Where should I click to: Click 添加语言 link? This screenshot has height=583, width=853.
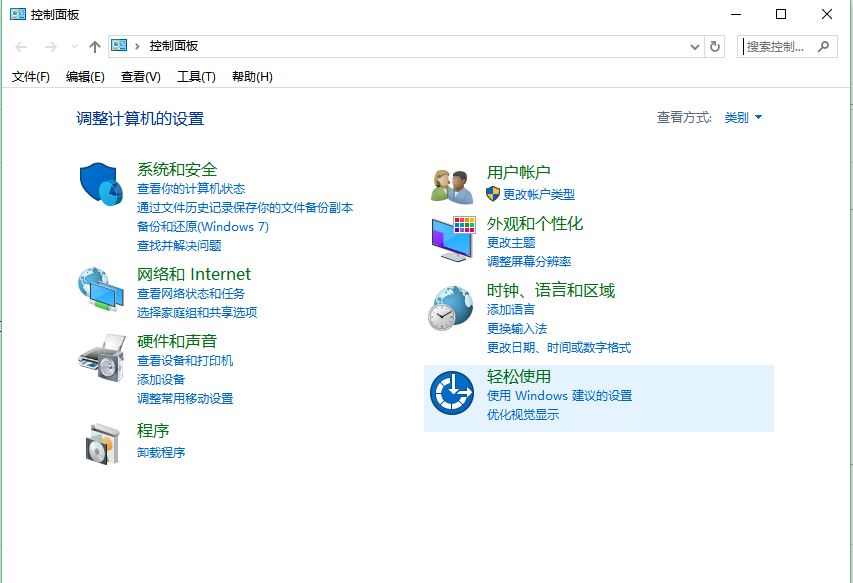click(511, 309)
